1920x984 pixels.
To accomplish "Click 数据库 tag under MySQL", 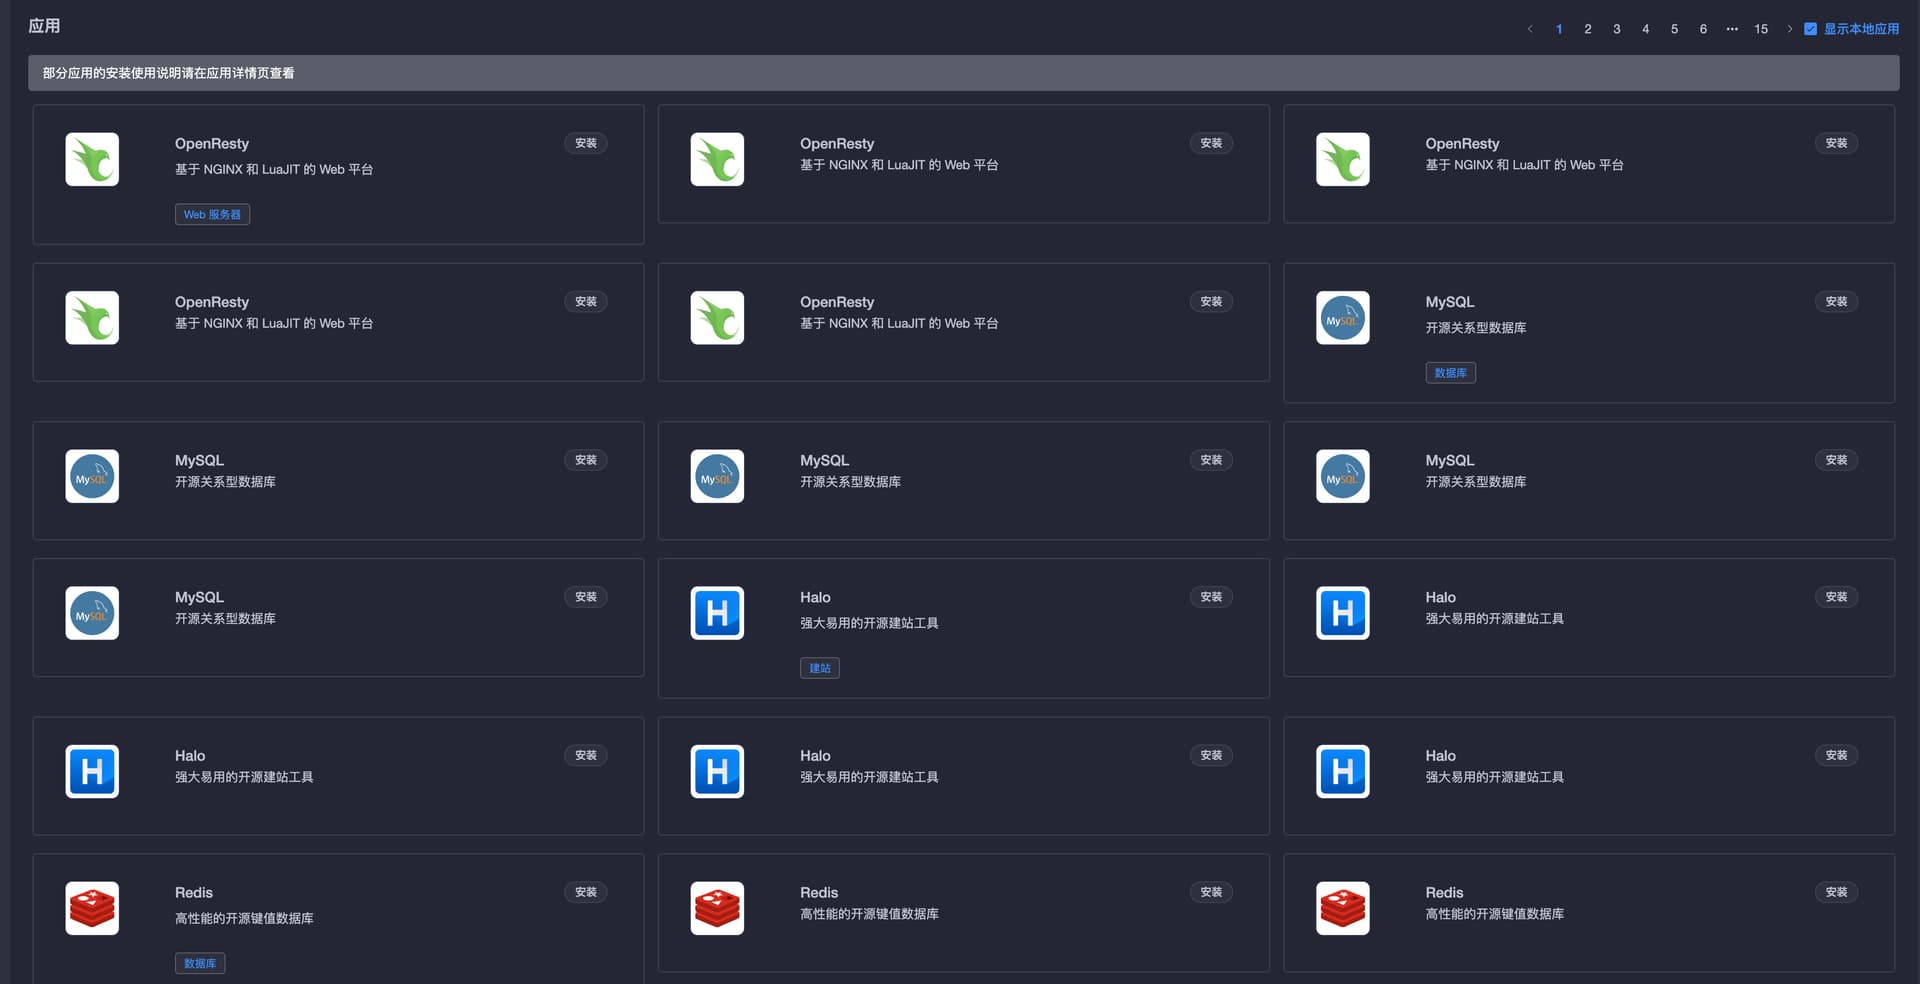I will click(1450, 373).
